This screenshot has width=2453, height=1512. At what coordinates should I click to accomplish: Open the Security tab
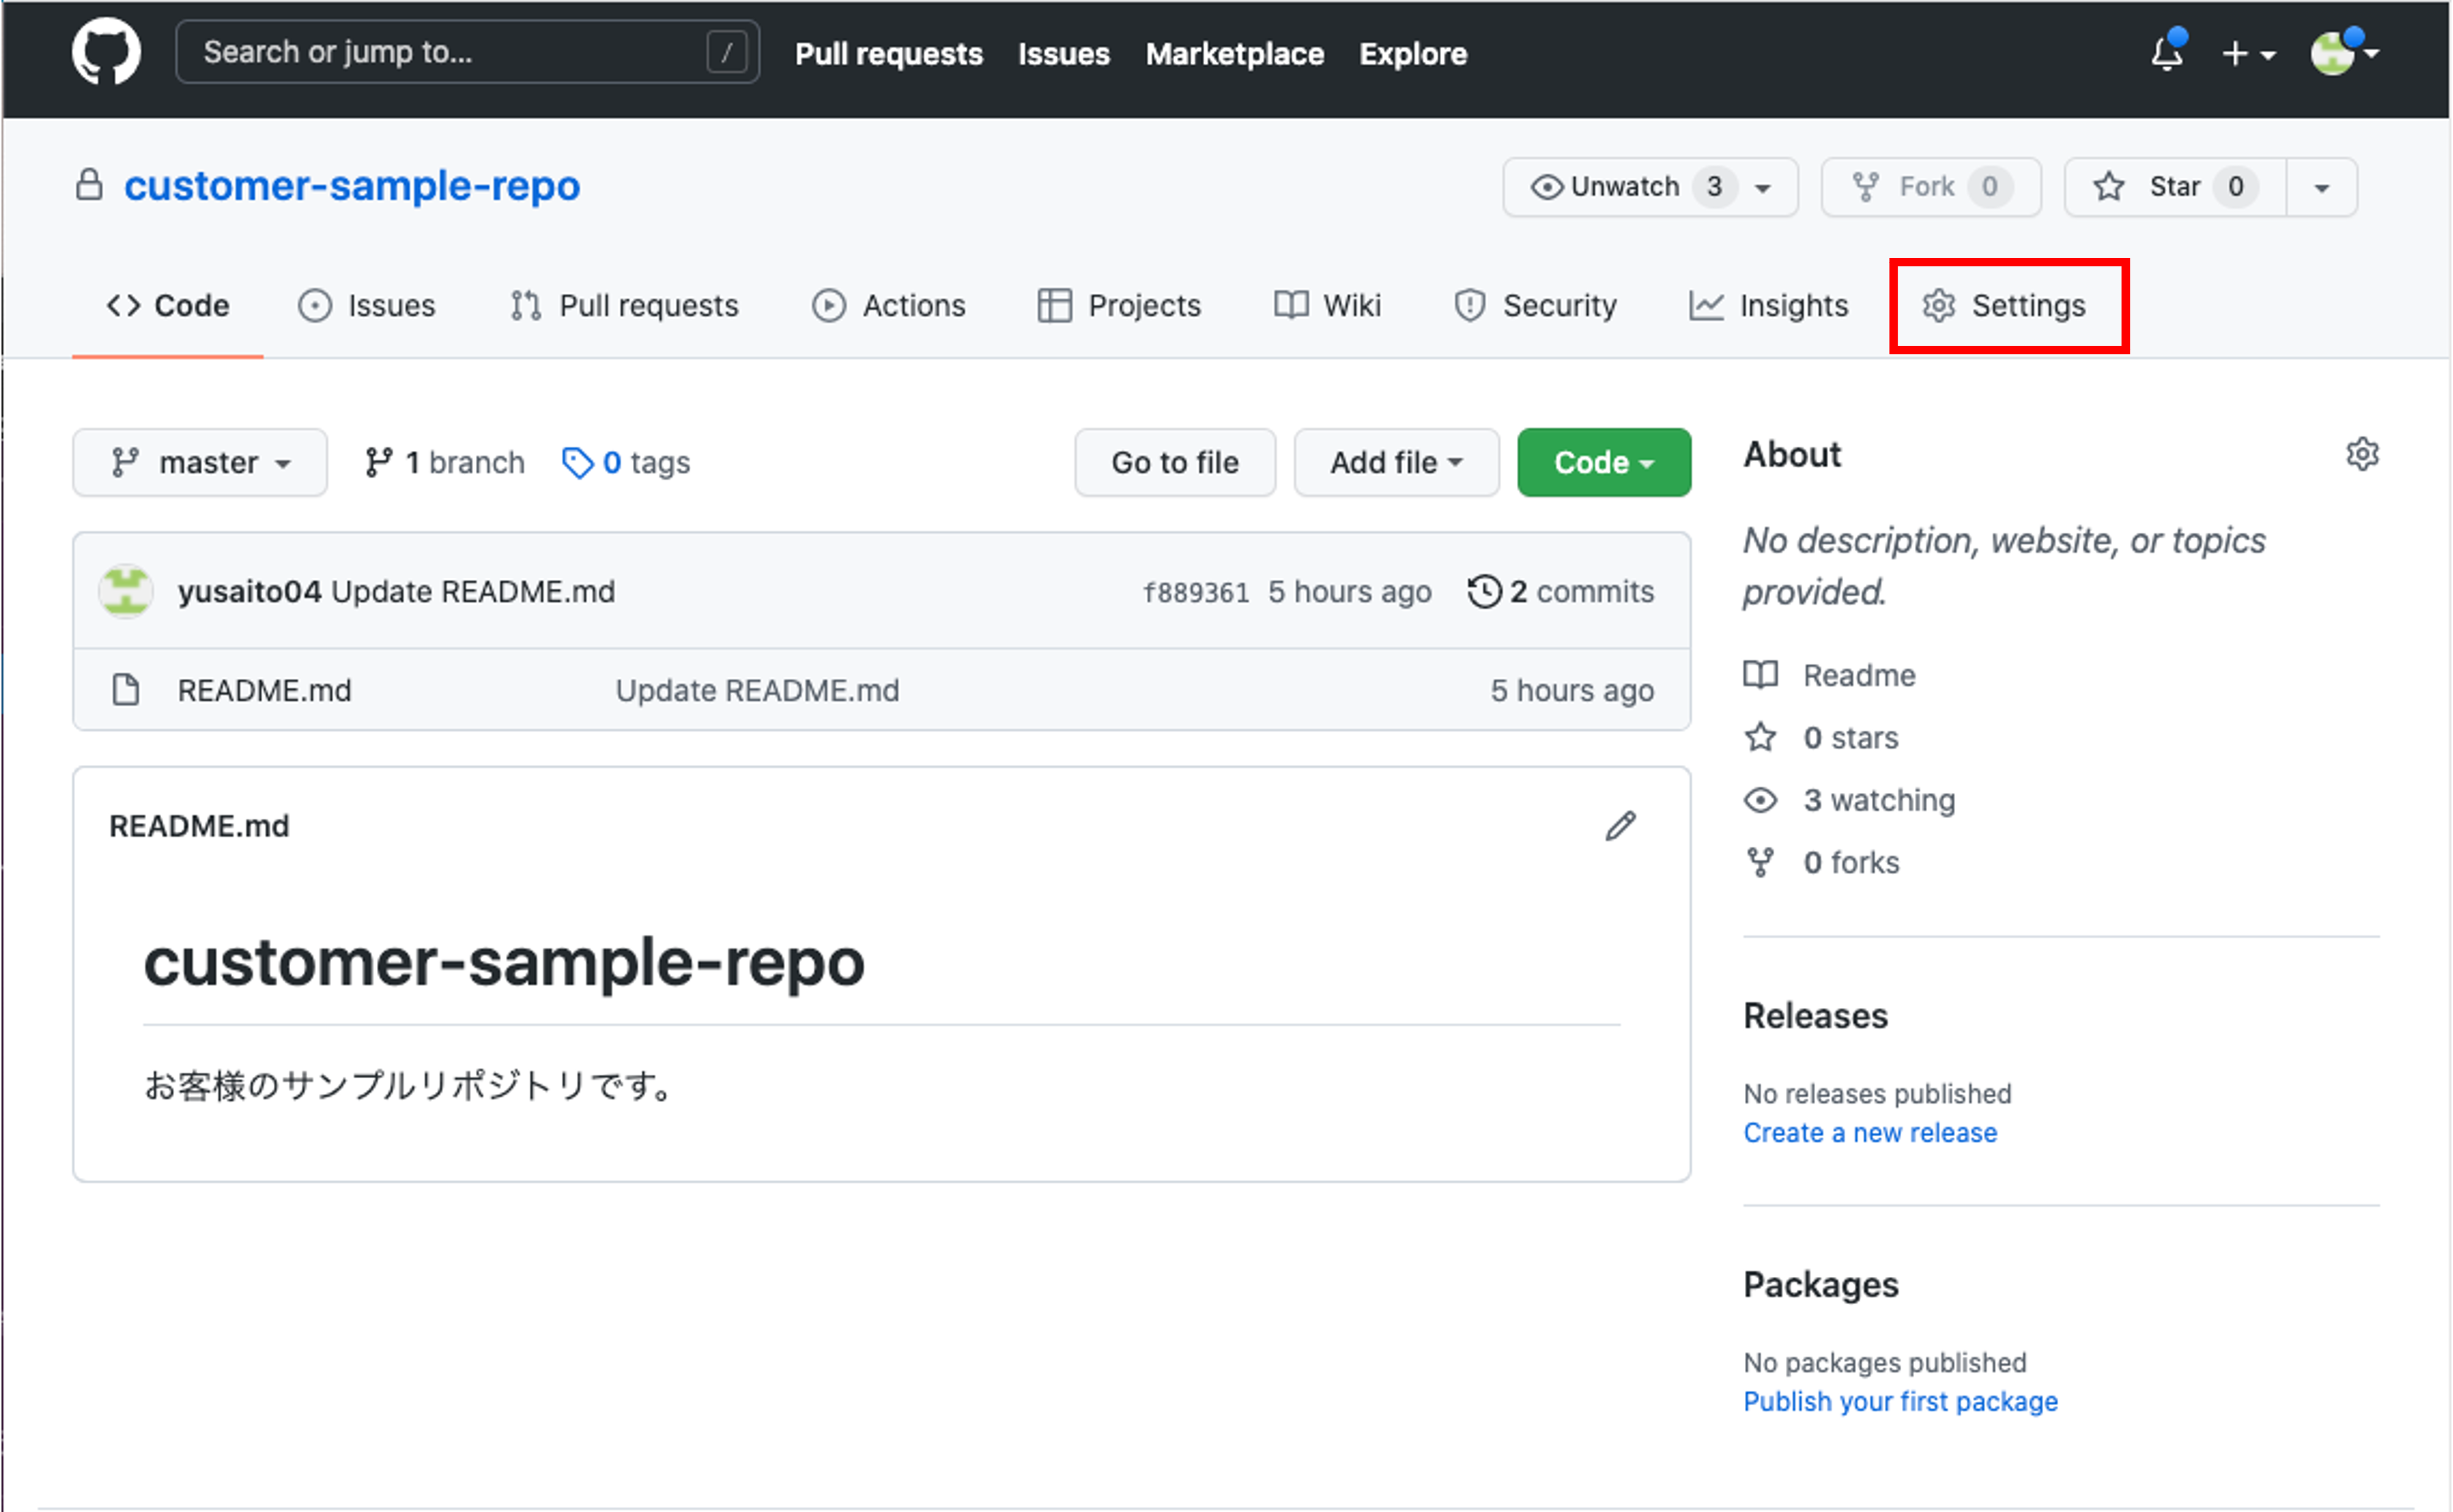1535,305
